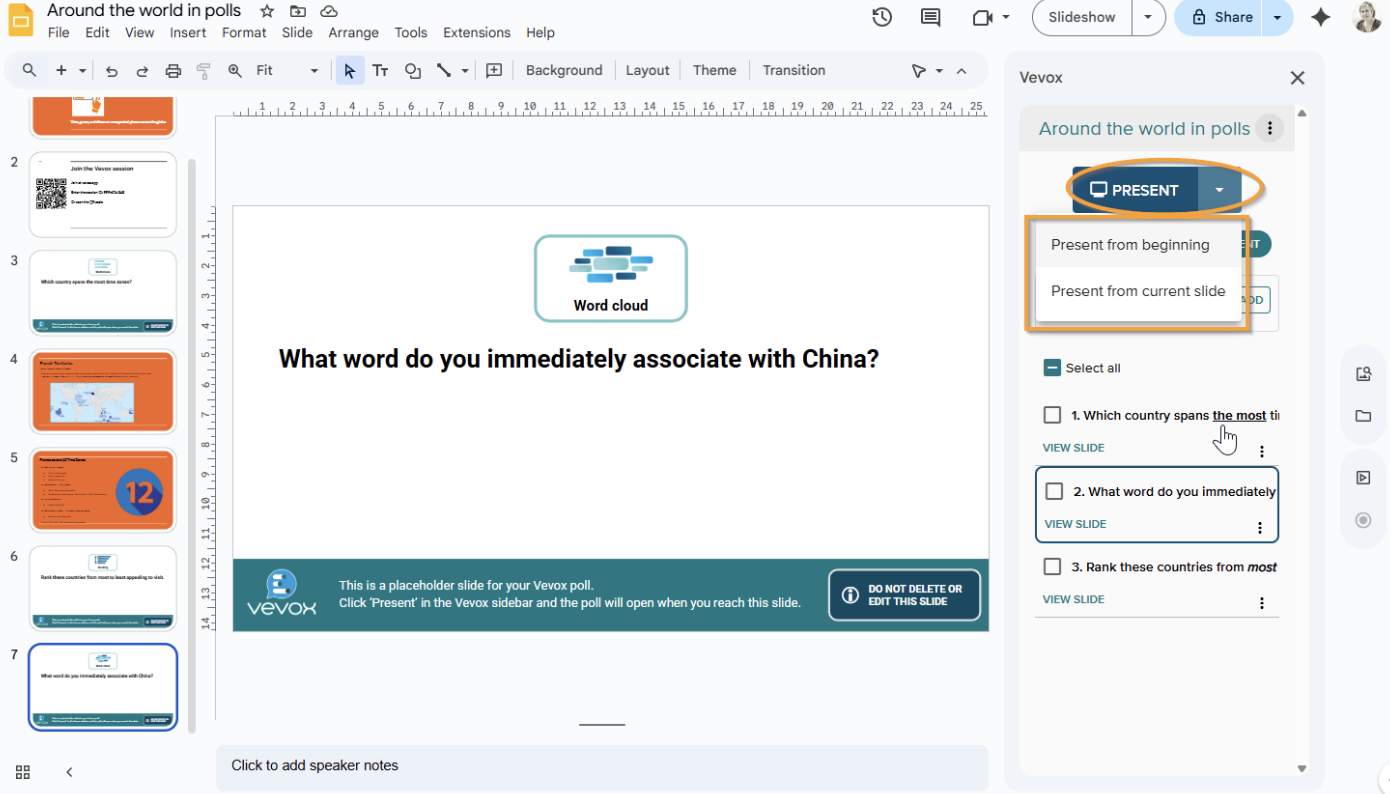Check the box beside question 2
Screen dimensions: 1390x794
coord(1054,491)
